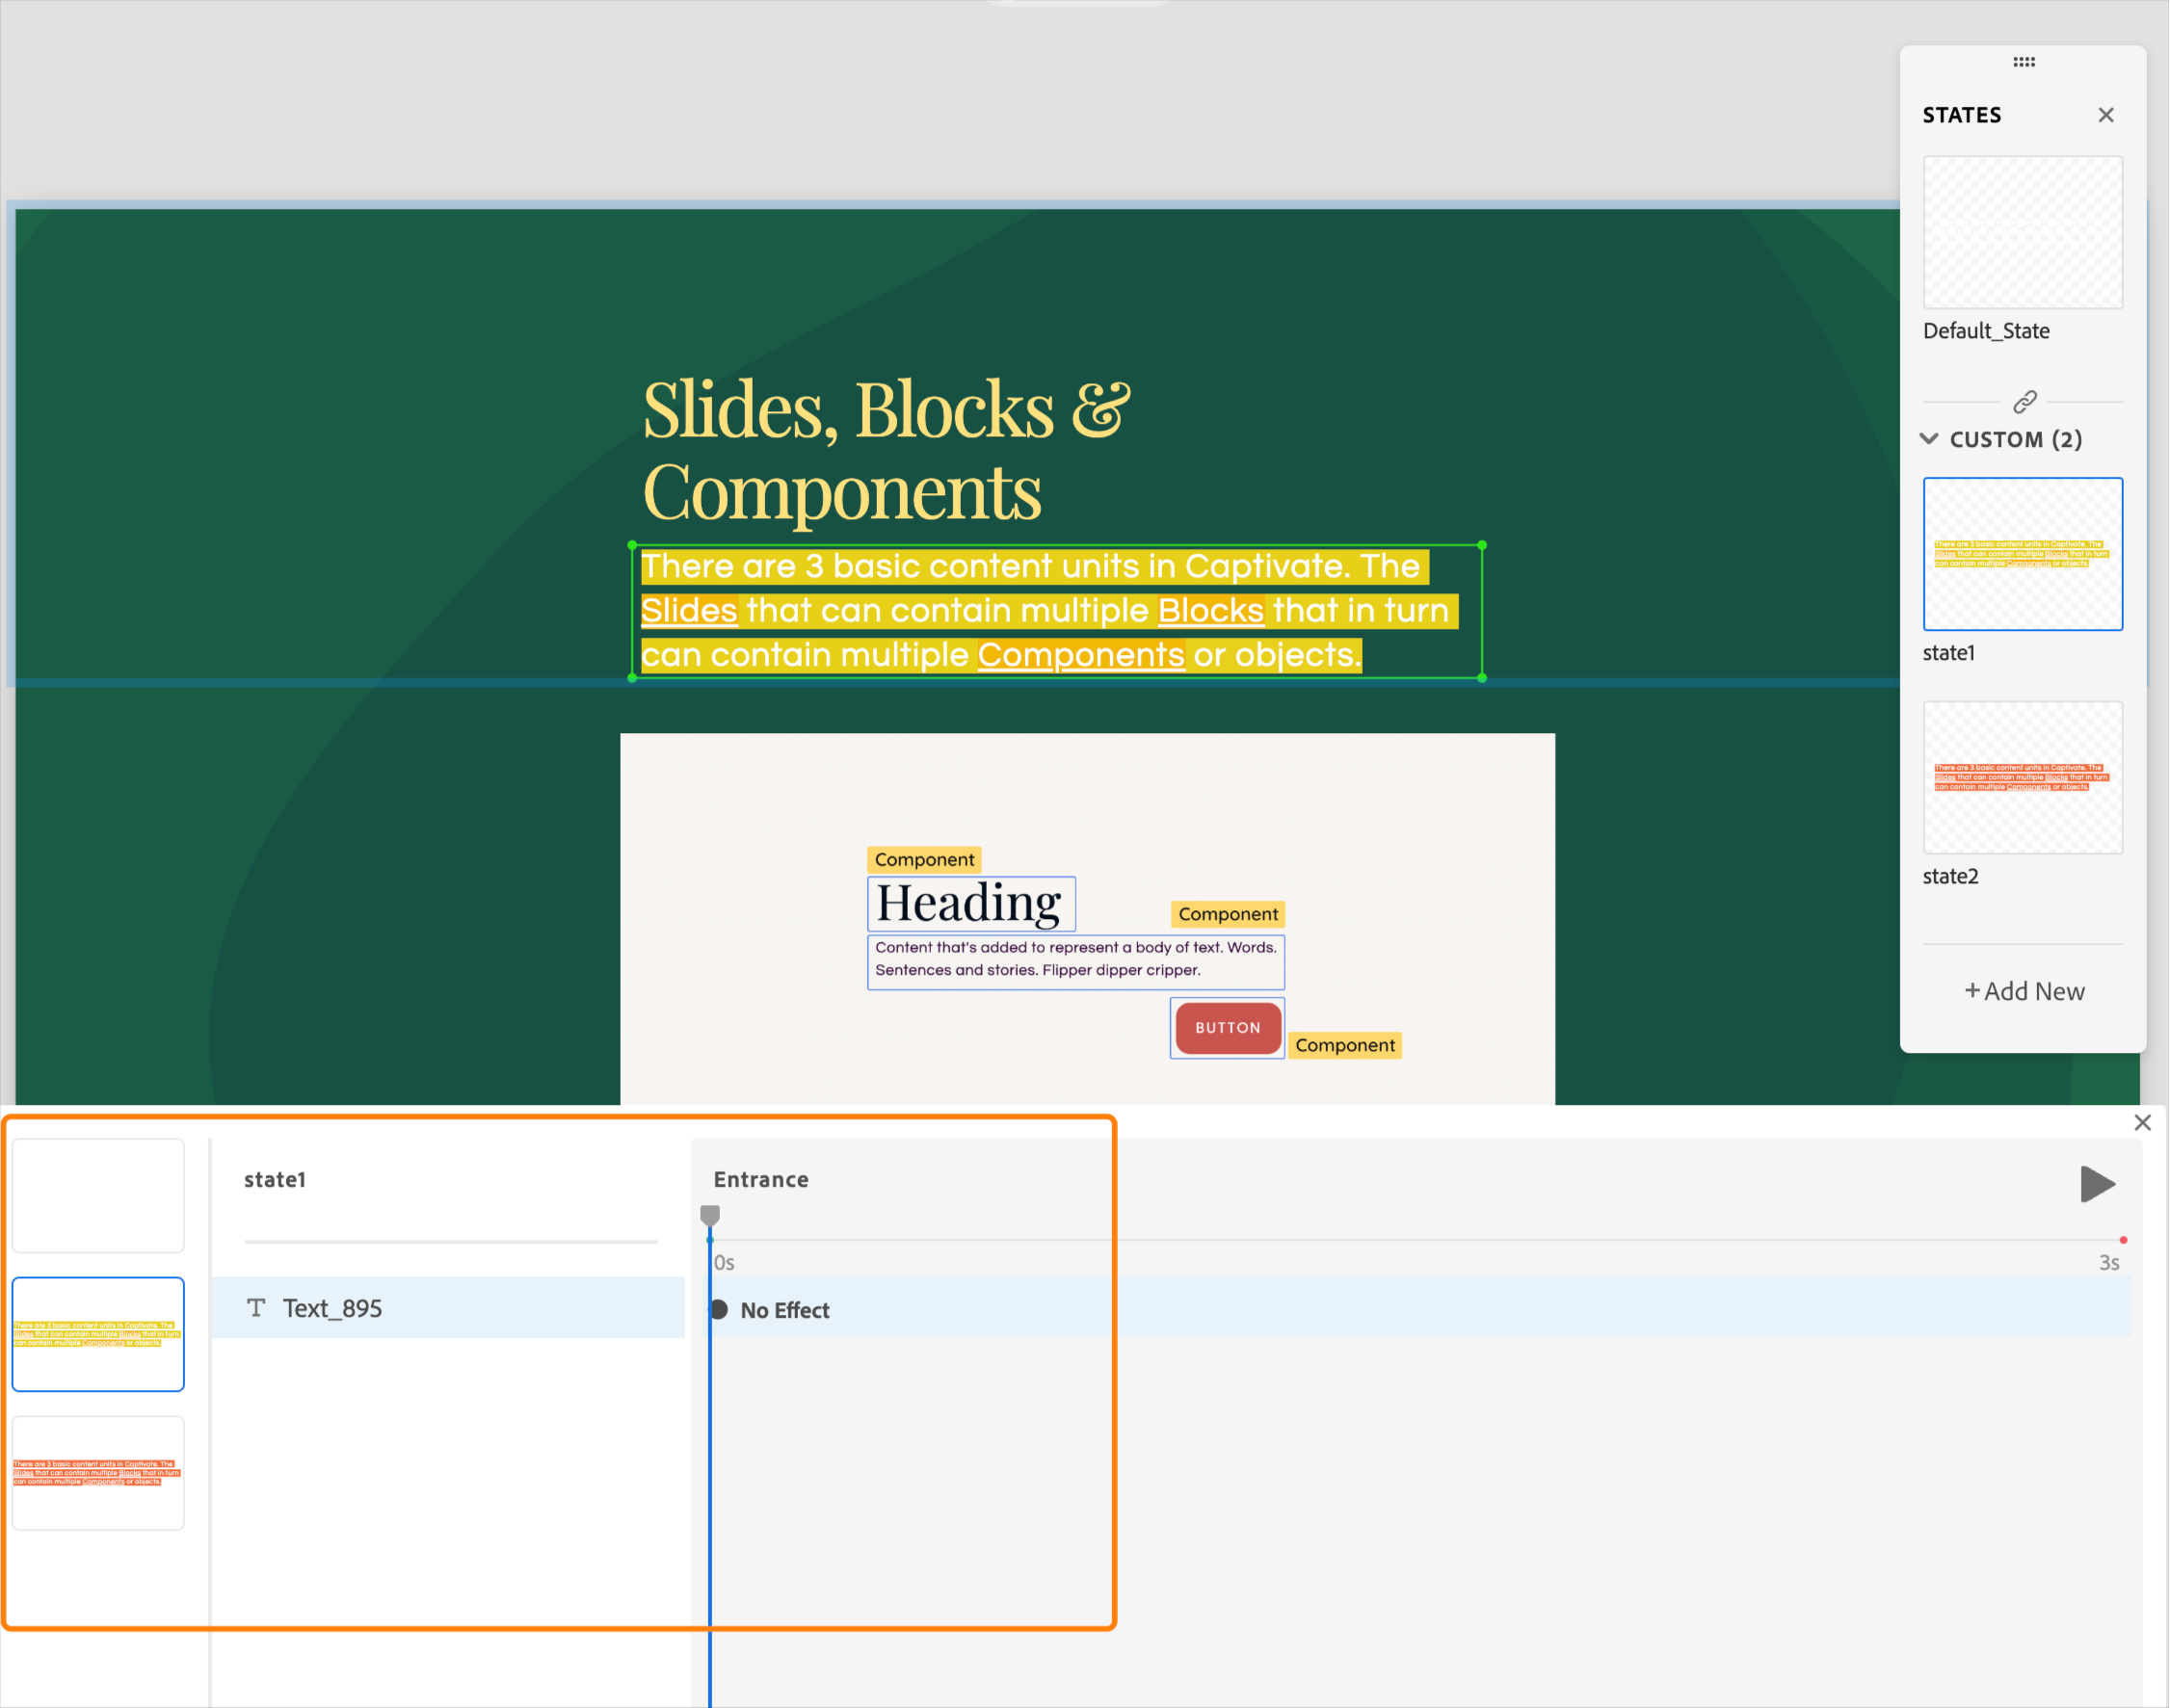The width and height of the screenshot is (2170, 1708).
Task: Click the link icon above the CUSTOM section
Action: coord(2025,402)
